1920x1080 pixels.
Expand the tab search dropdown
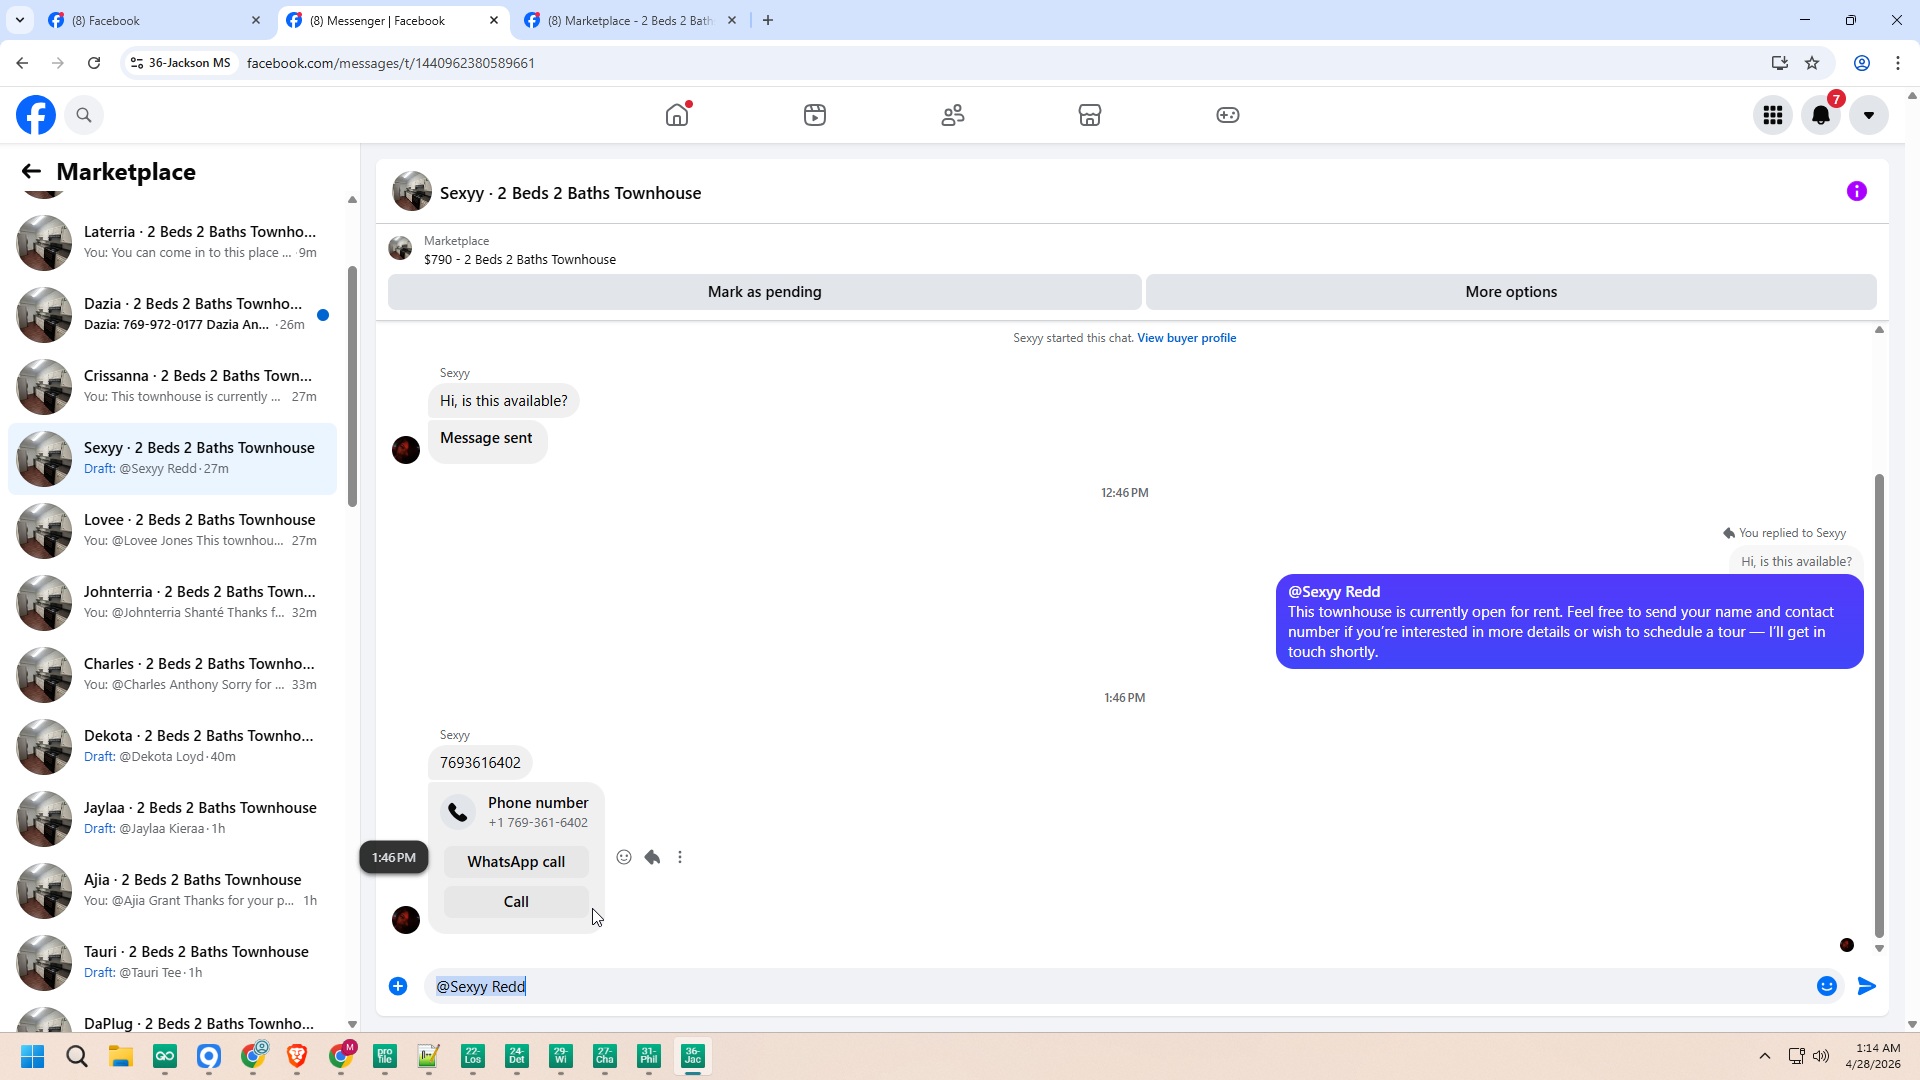tap(19, 20)
